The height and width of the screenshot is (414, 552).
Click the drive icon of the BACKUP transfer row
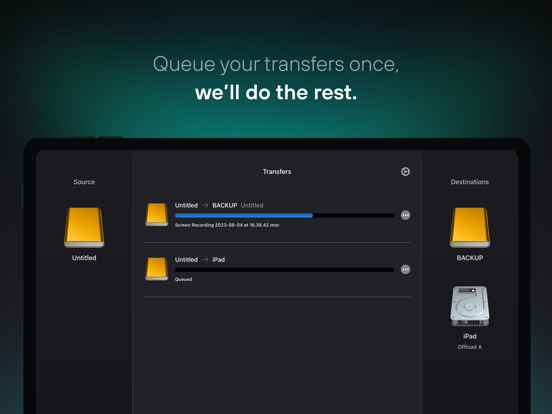click(x=157, y=214)
